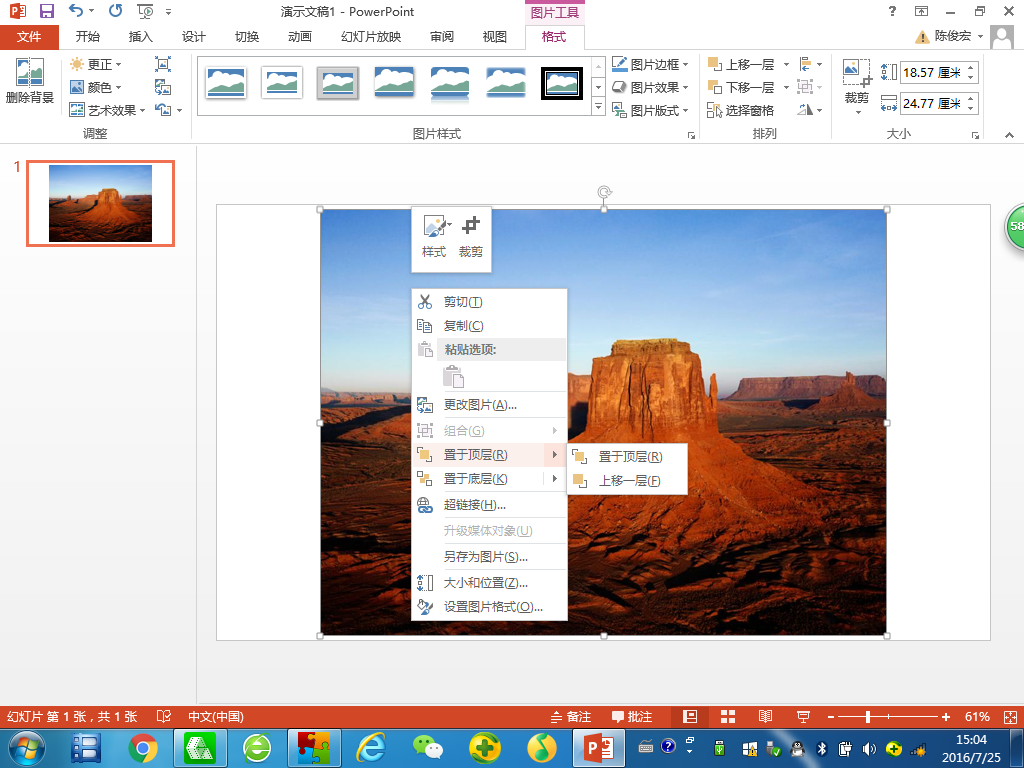This screenshot has width=1024, height=768.
Task: Click the save icon in quick access toolbar
Action: click(x=46, y=11)
